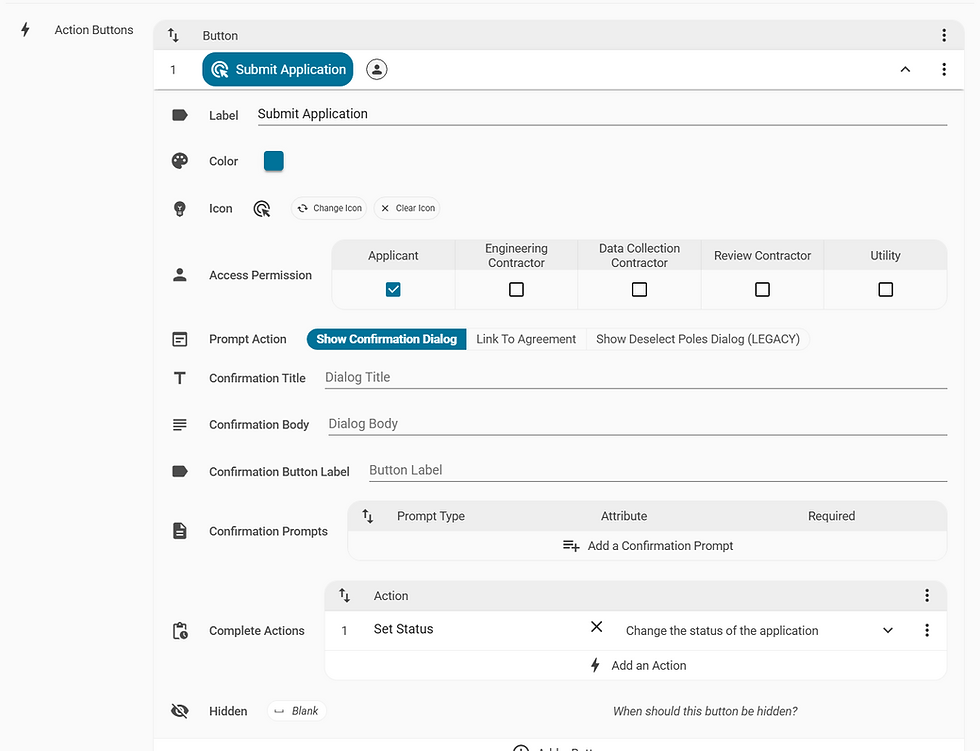Open the Submit Application row three-dot menu
Viewport: 980px width, 751px height.
944,69
